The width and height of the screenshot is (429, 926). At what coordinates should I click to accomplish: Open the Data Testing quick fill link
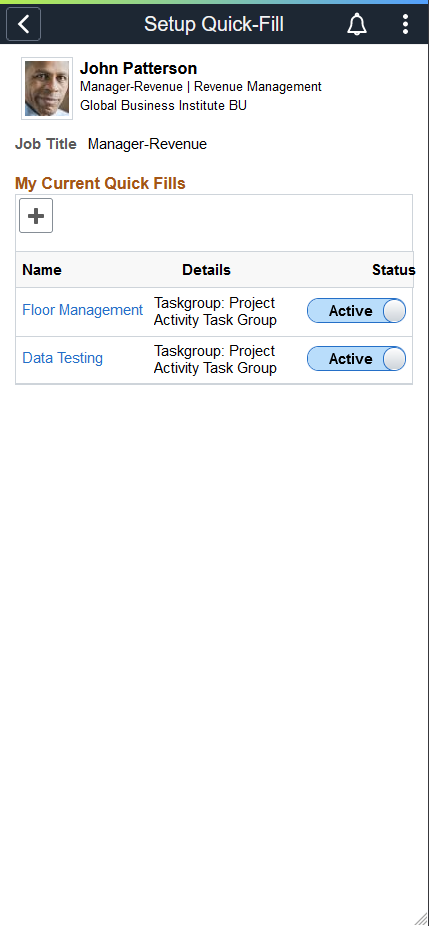coord(63,358)
